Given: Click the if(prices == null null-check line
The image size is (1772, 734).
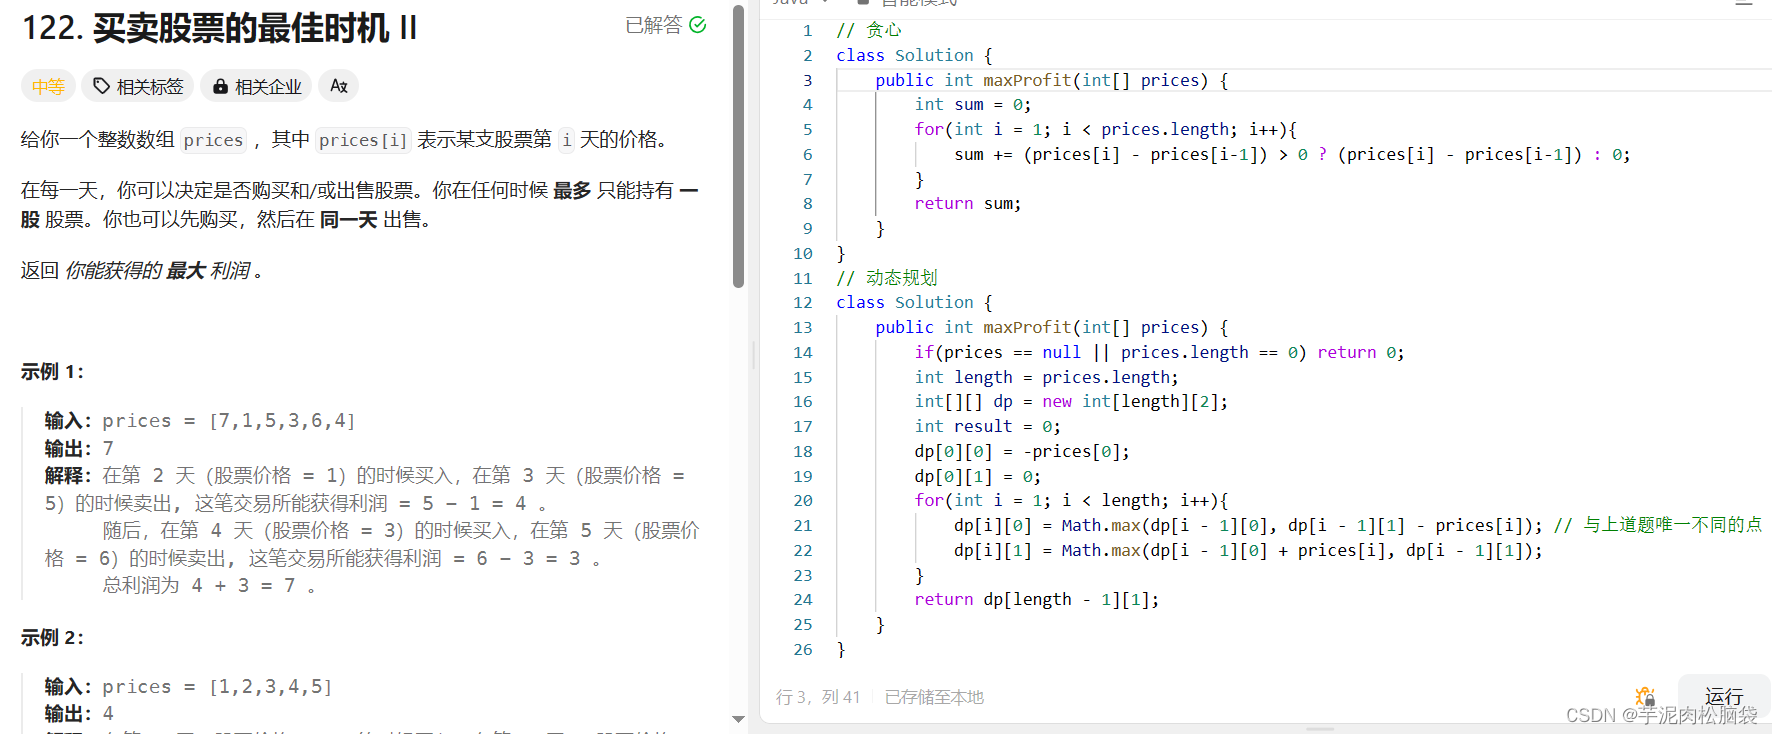Looking at the screenshot, I should (x=1159, y=353).
